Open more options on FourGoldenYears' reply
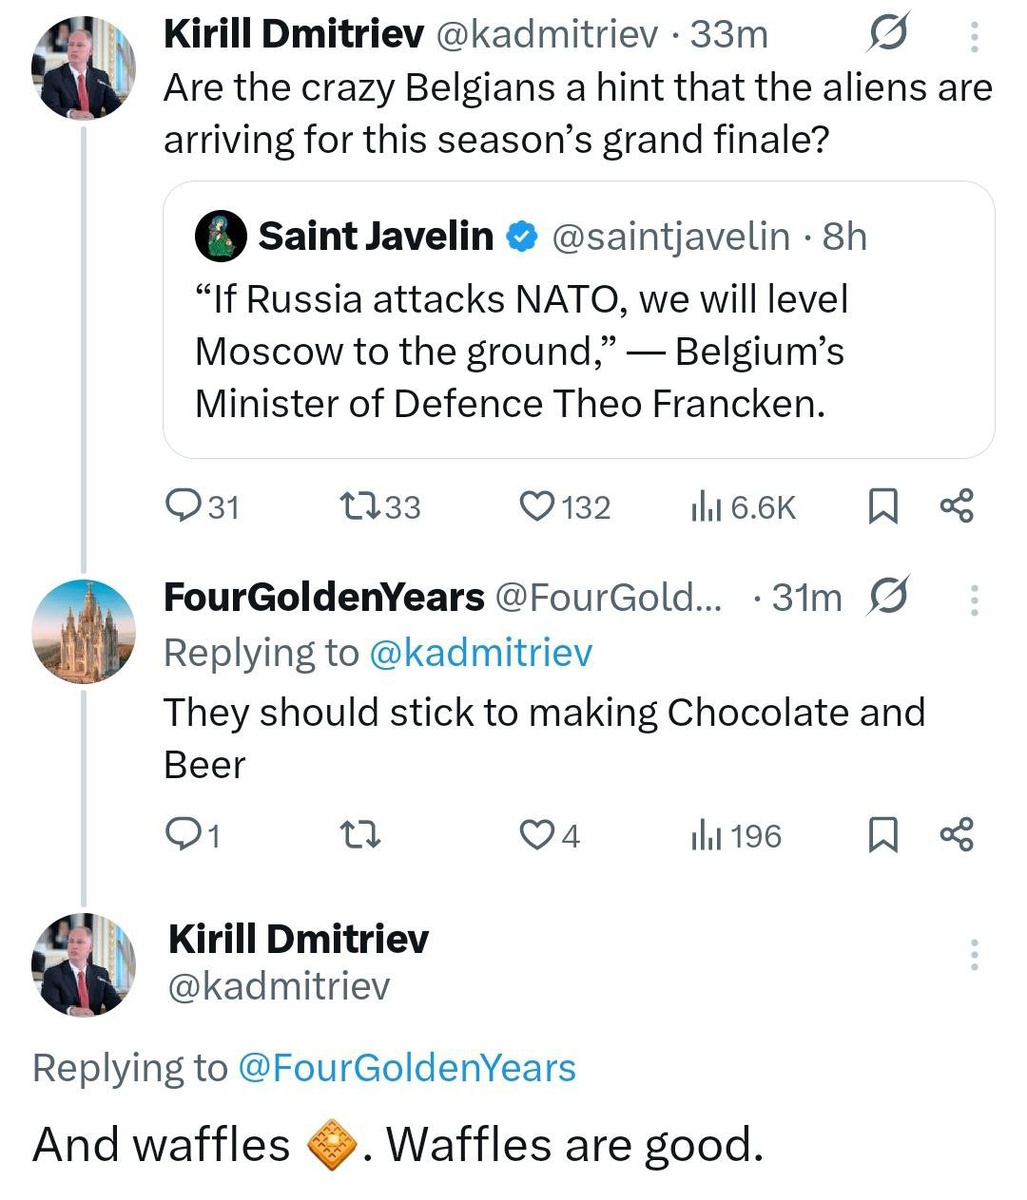The width and height of the screenshot is (1027, 1200). point(974,599)
